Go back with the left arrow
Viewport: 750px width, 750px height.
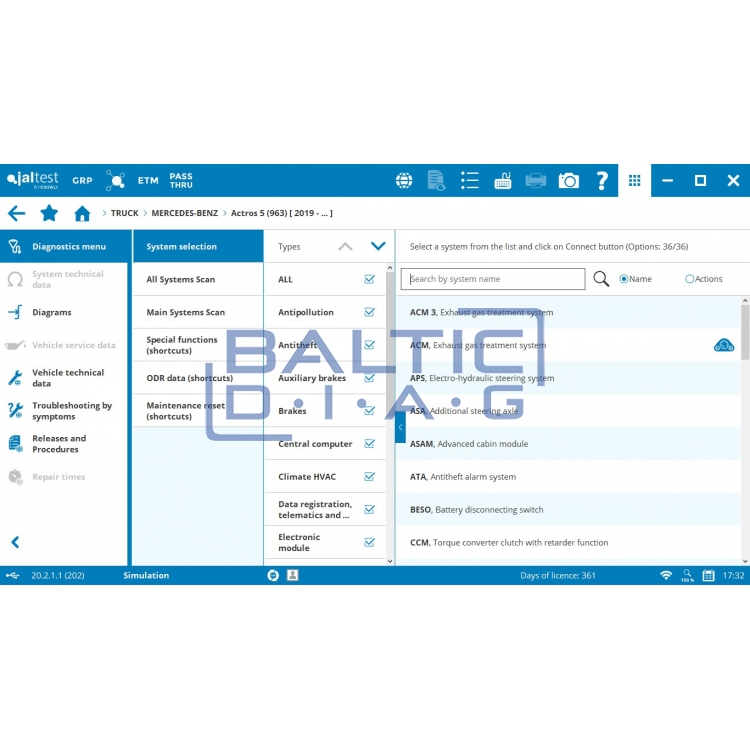17,213
